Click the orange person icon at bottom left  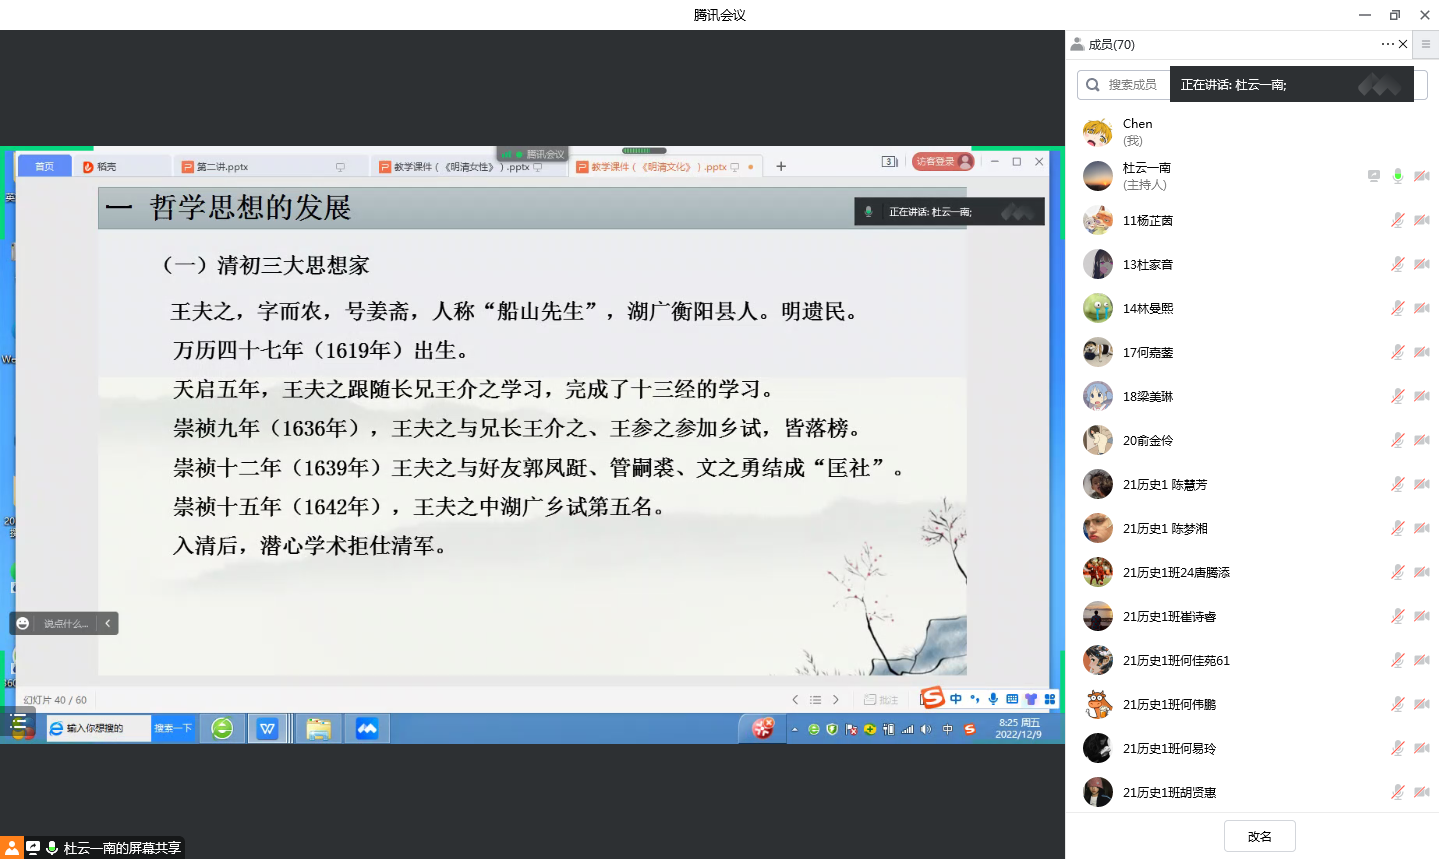[11, 848]
